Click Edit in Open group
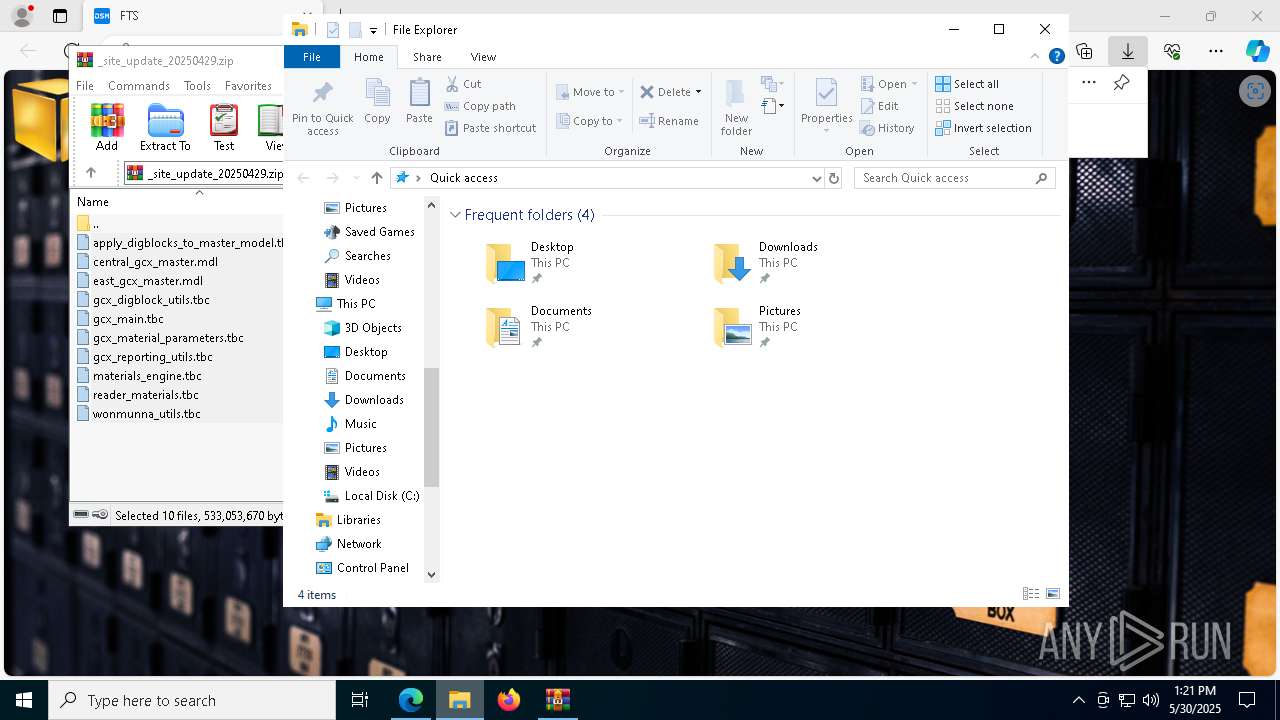1280x720 pixels. point(879,106)
